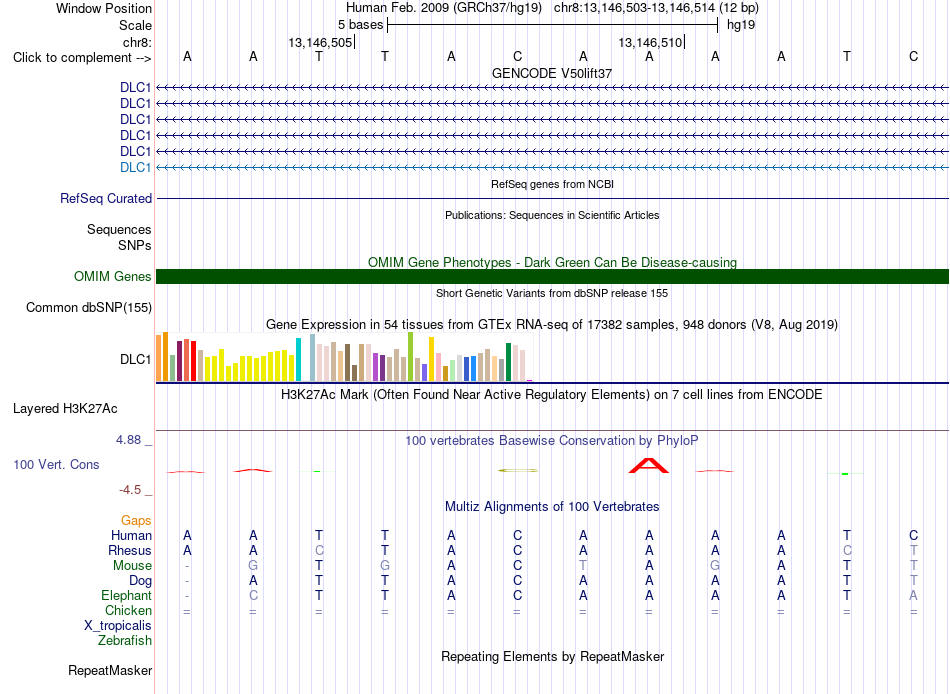Click '100 vertebrates Basewise Conservation by PhyloP'
The width and height of the screenshot is (950, 694).
point(552,441)
